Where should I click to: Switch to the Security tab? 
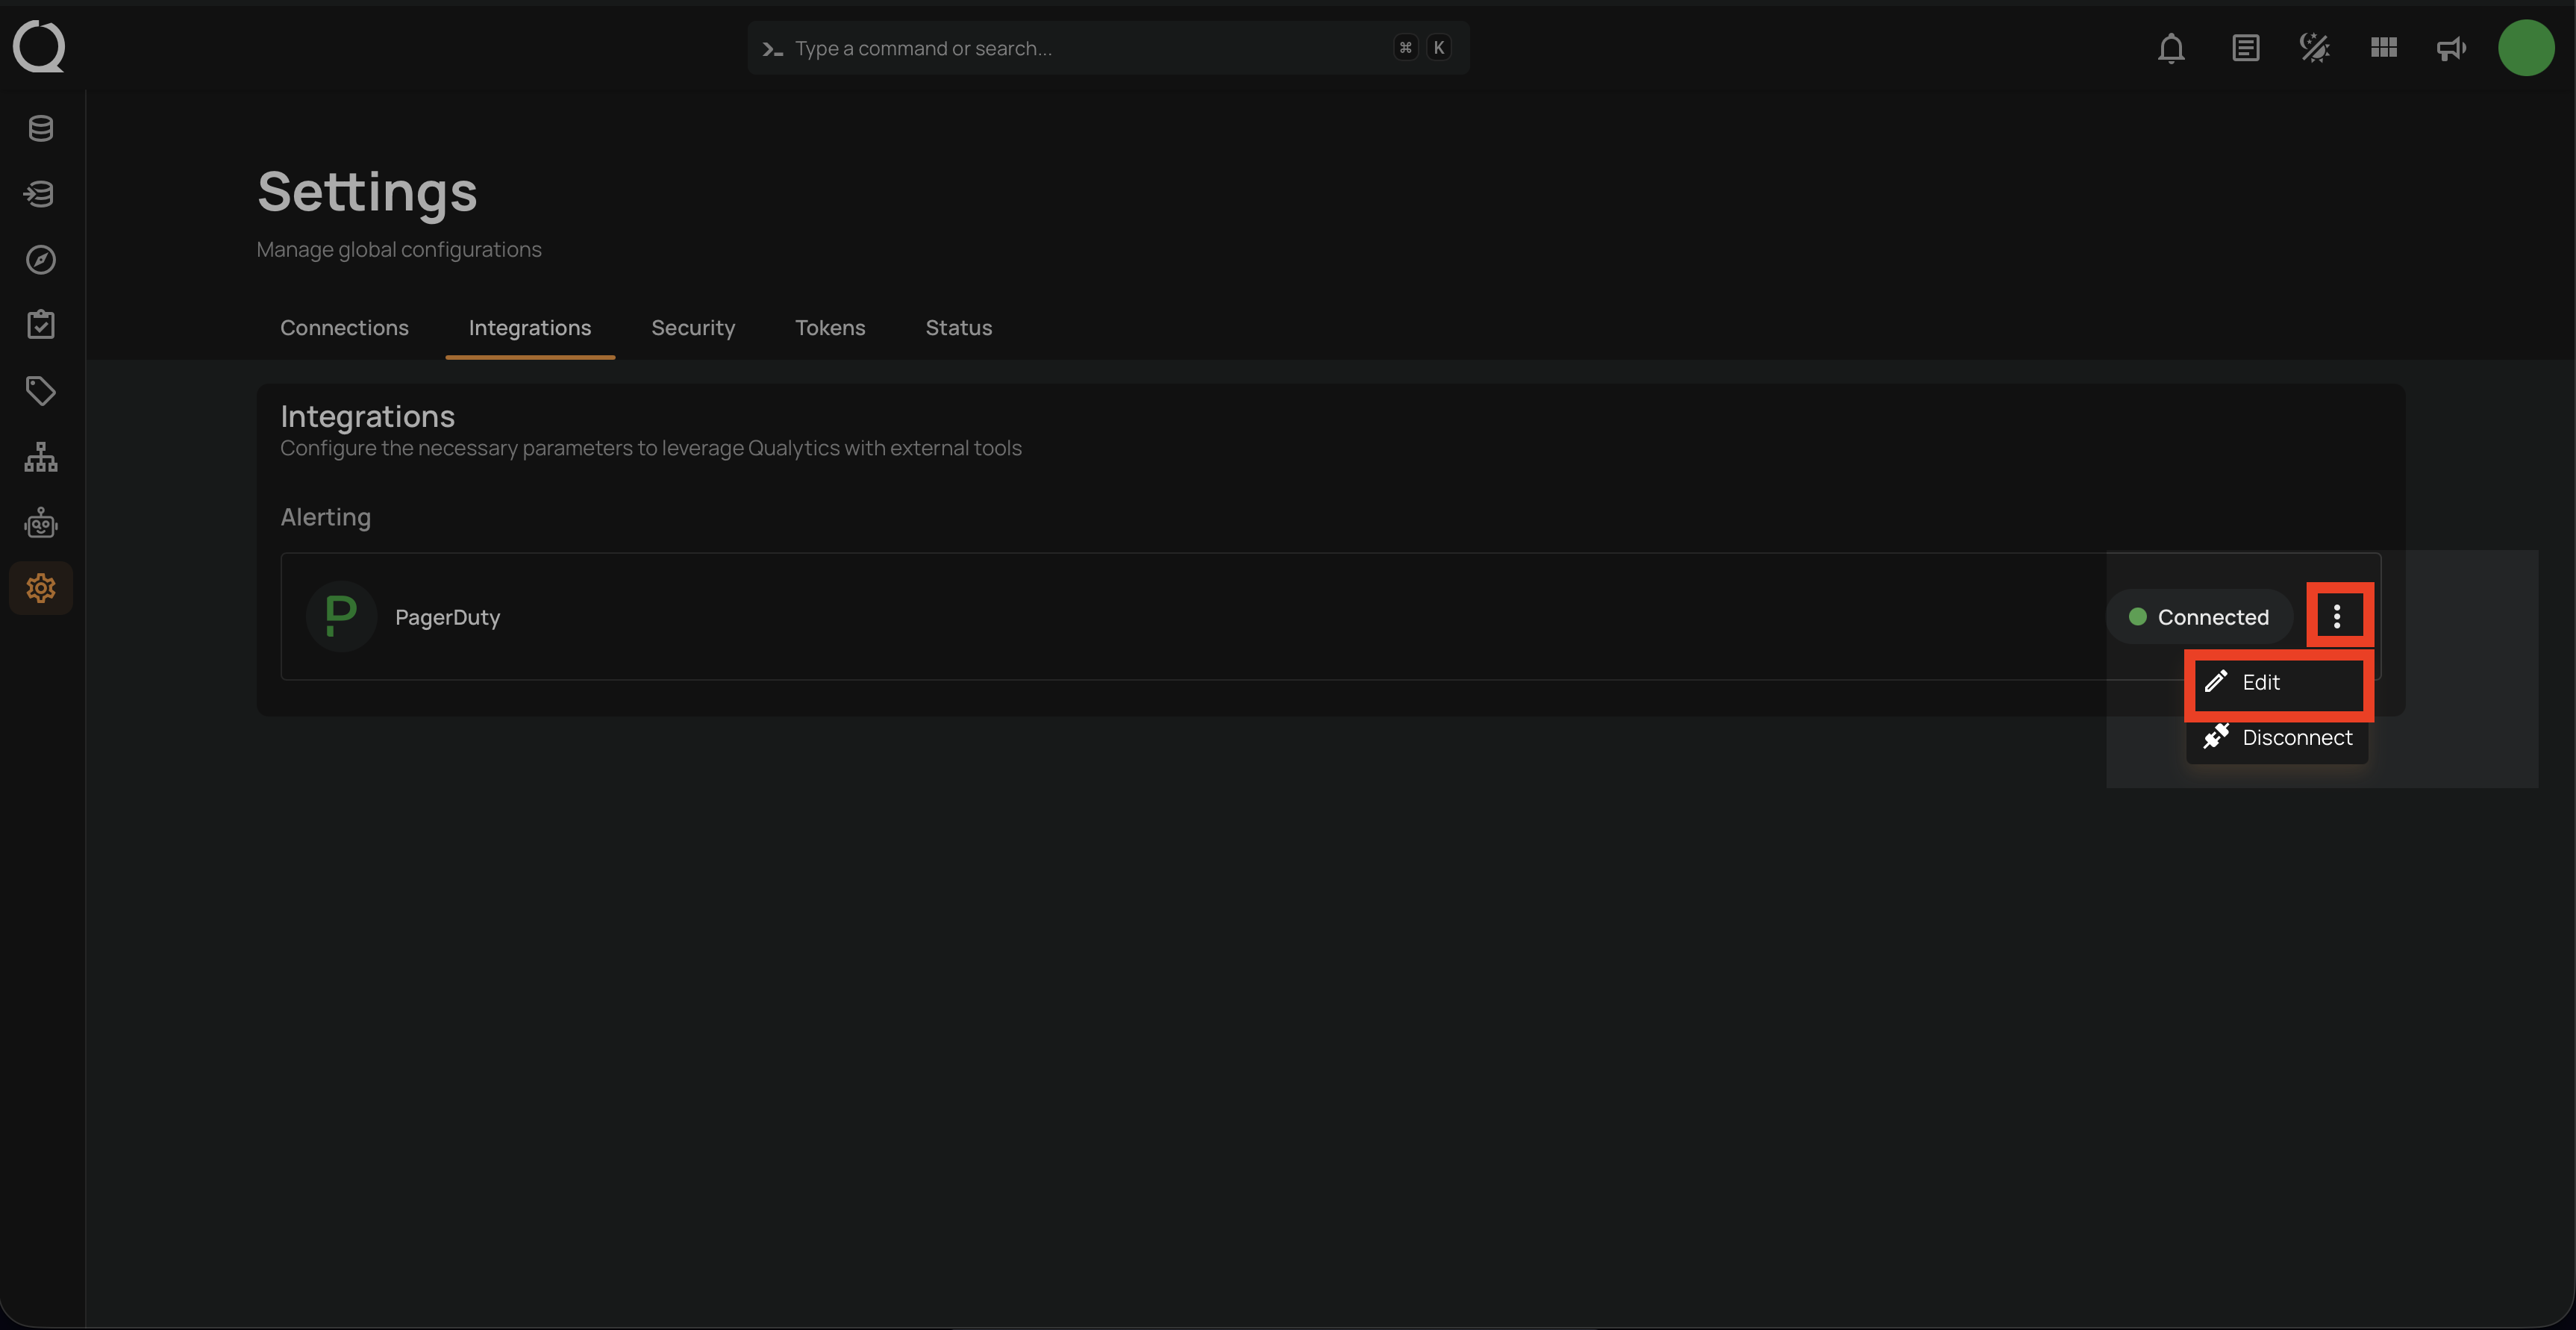pos(693,327)
